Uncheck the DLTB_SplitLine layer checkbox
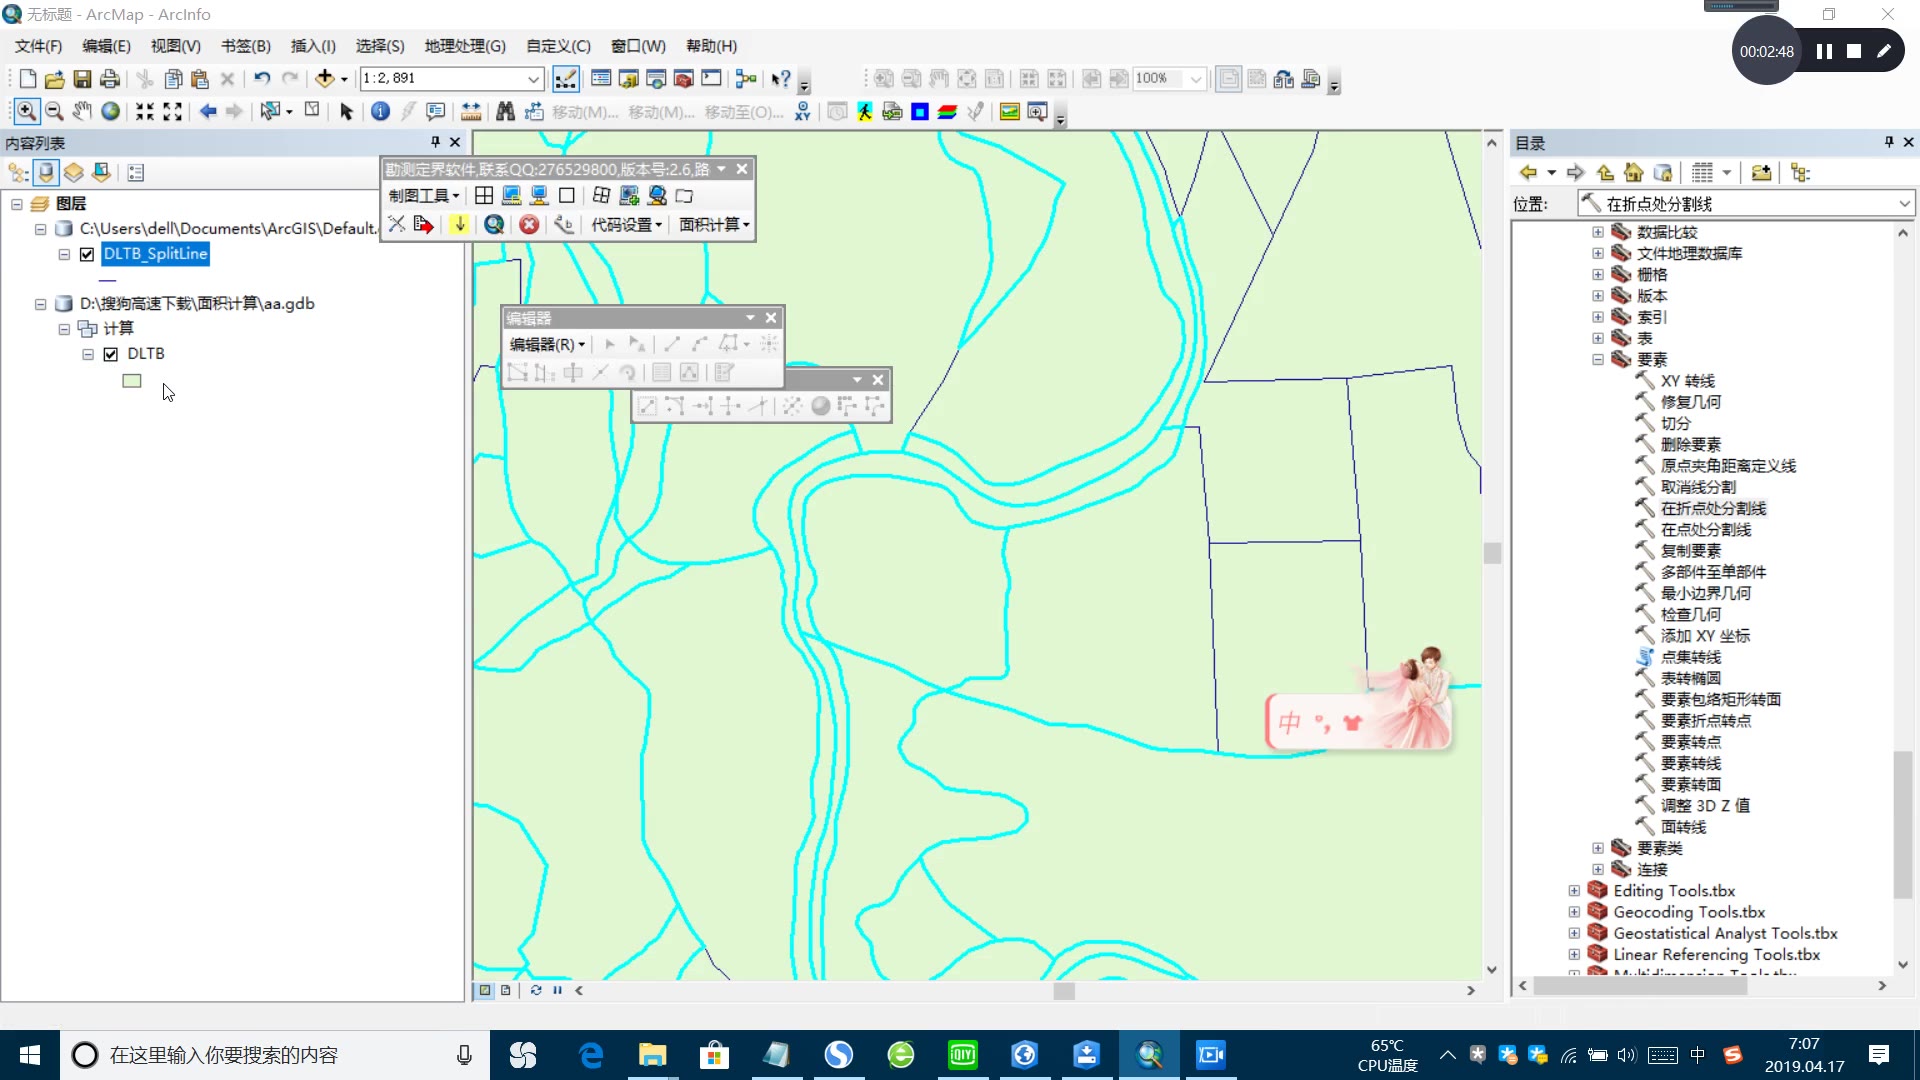1920x1080 pixels. pyautogui.click(x=87, y=254)
